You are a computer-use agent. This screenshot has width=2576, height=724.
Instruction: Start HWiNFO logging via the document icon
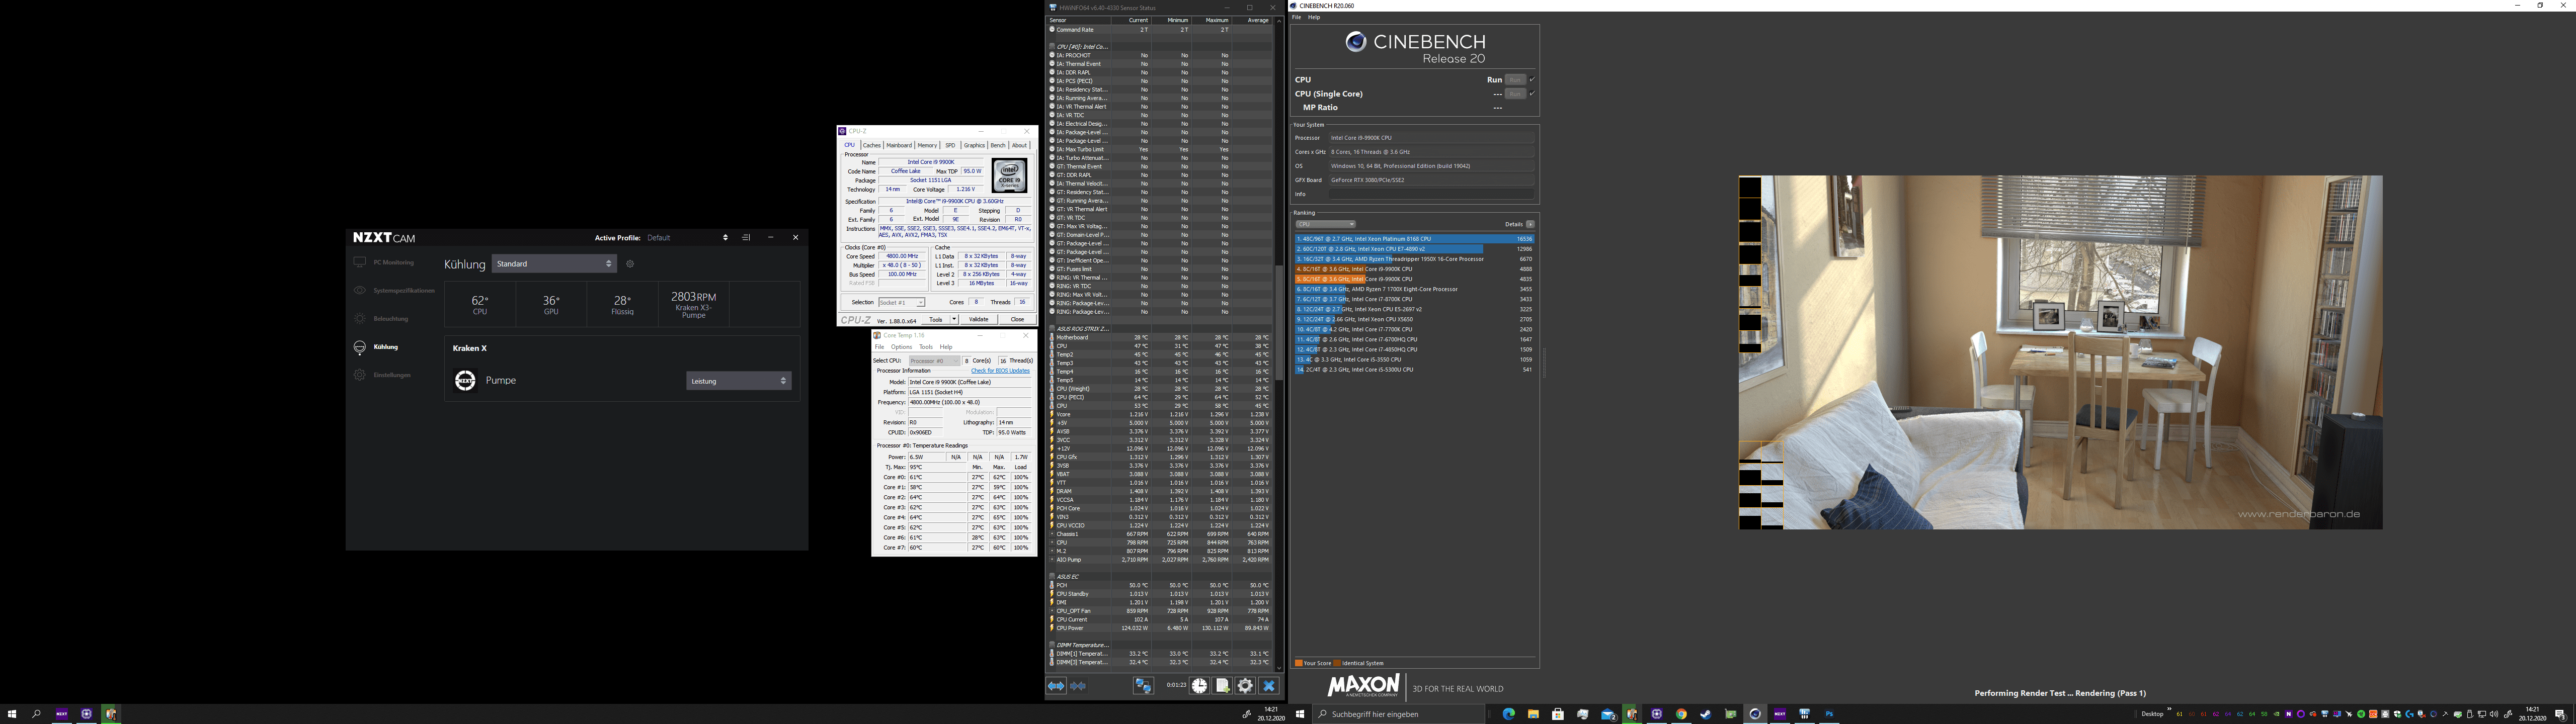click(x=1222, y=686)
